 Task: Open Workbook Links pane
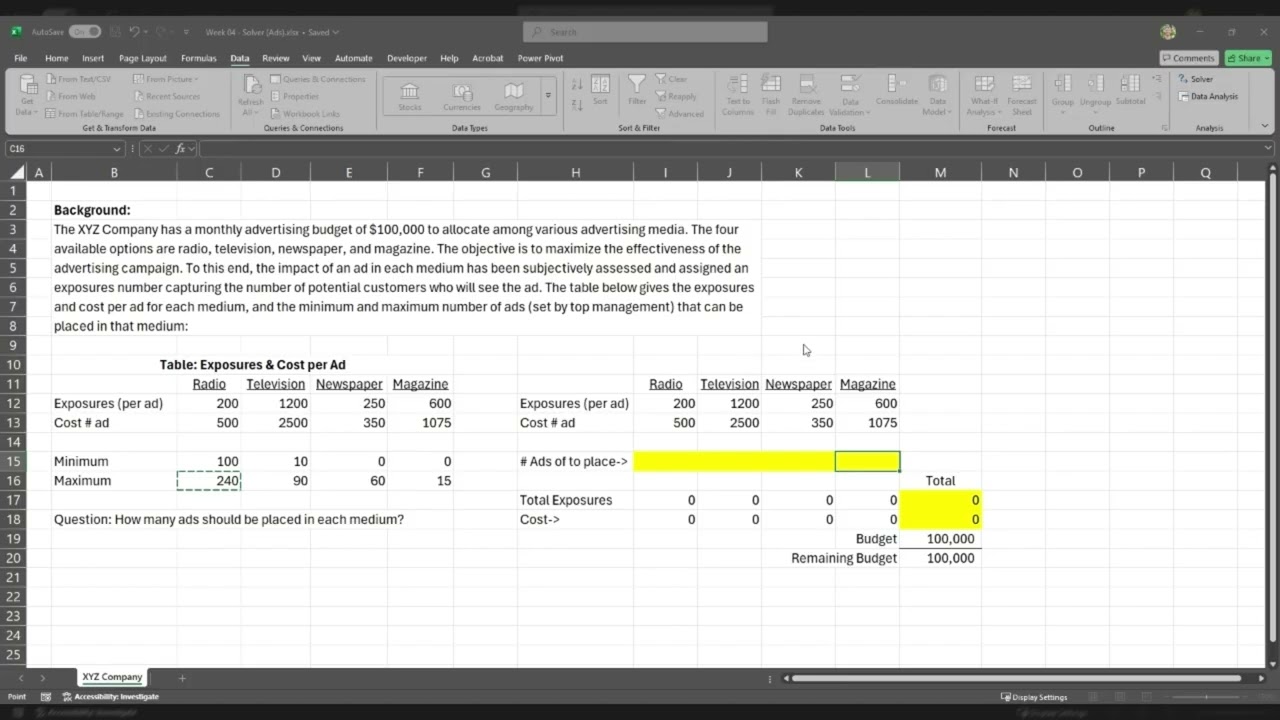(305, 113)
